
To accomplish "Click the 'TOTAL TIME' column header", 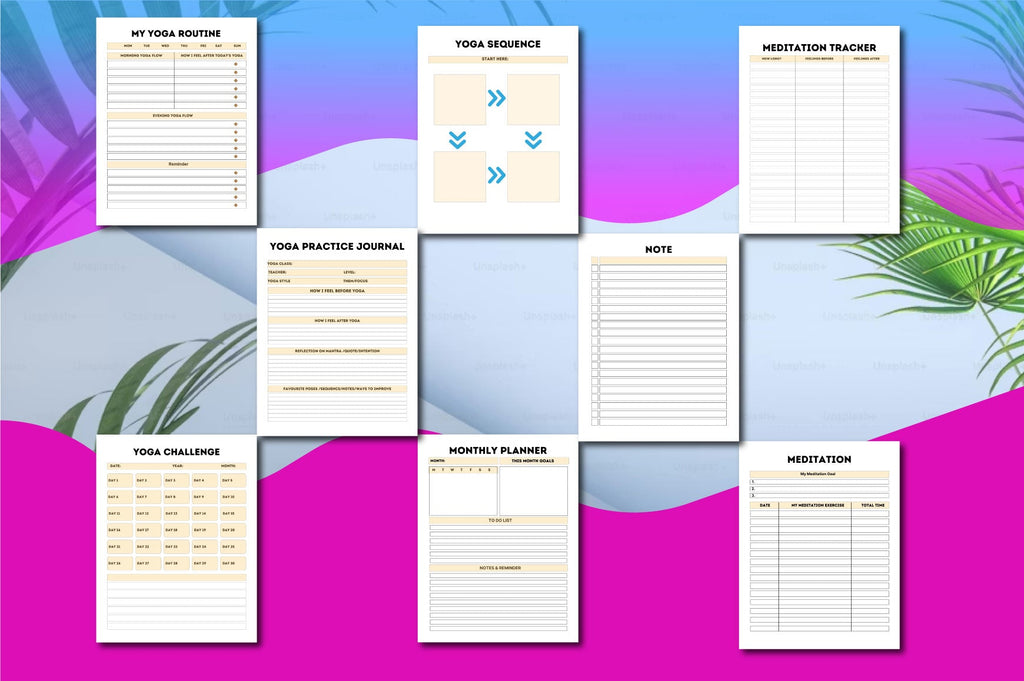I will tap(871, 505).
